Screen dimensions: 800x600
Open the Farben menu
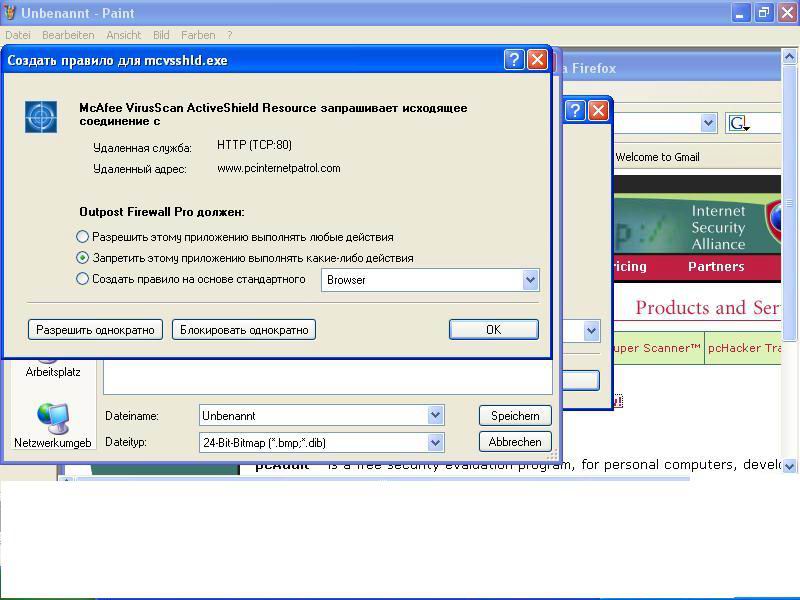tap(198, 35)
